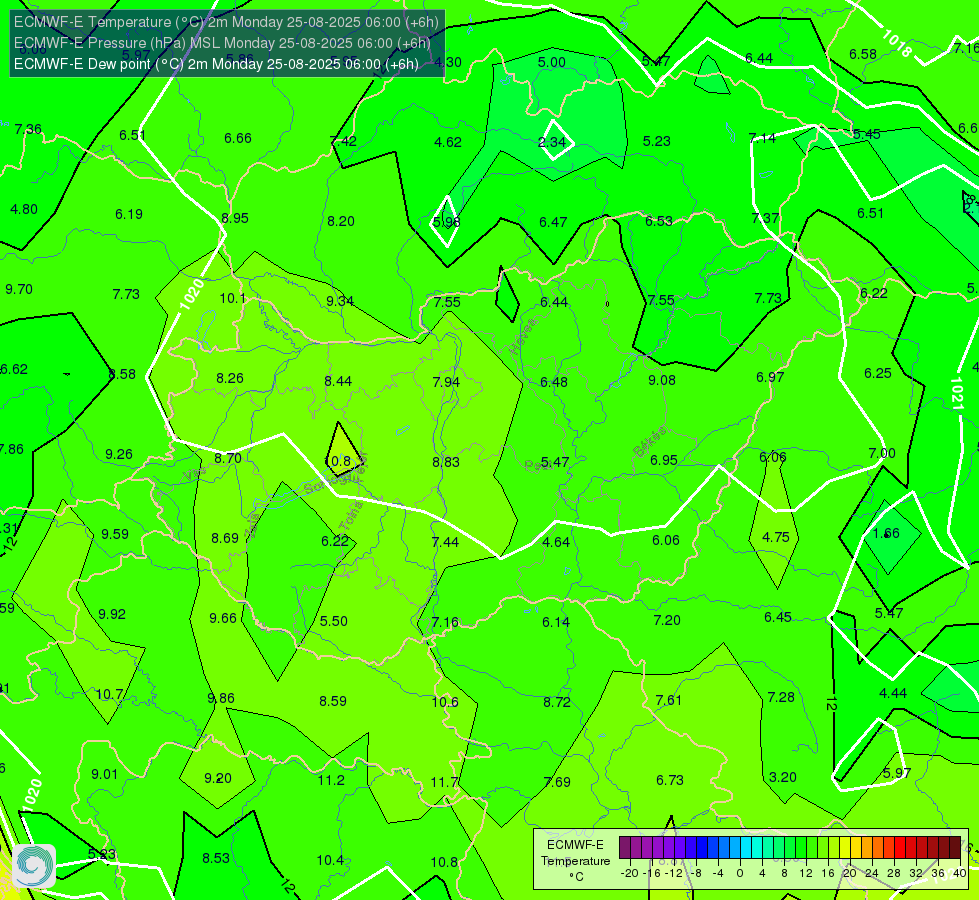Click the dark purple swatch above -20
Screen dimensions: 979x900
(x=625, y=848)
